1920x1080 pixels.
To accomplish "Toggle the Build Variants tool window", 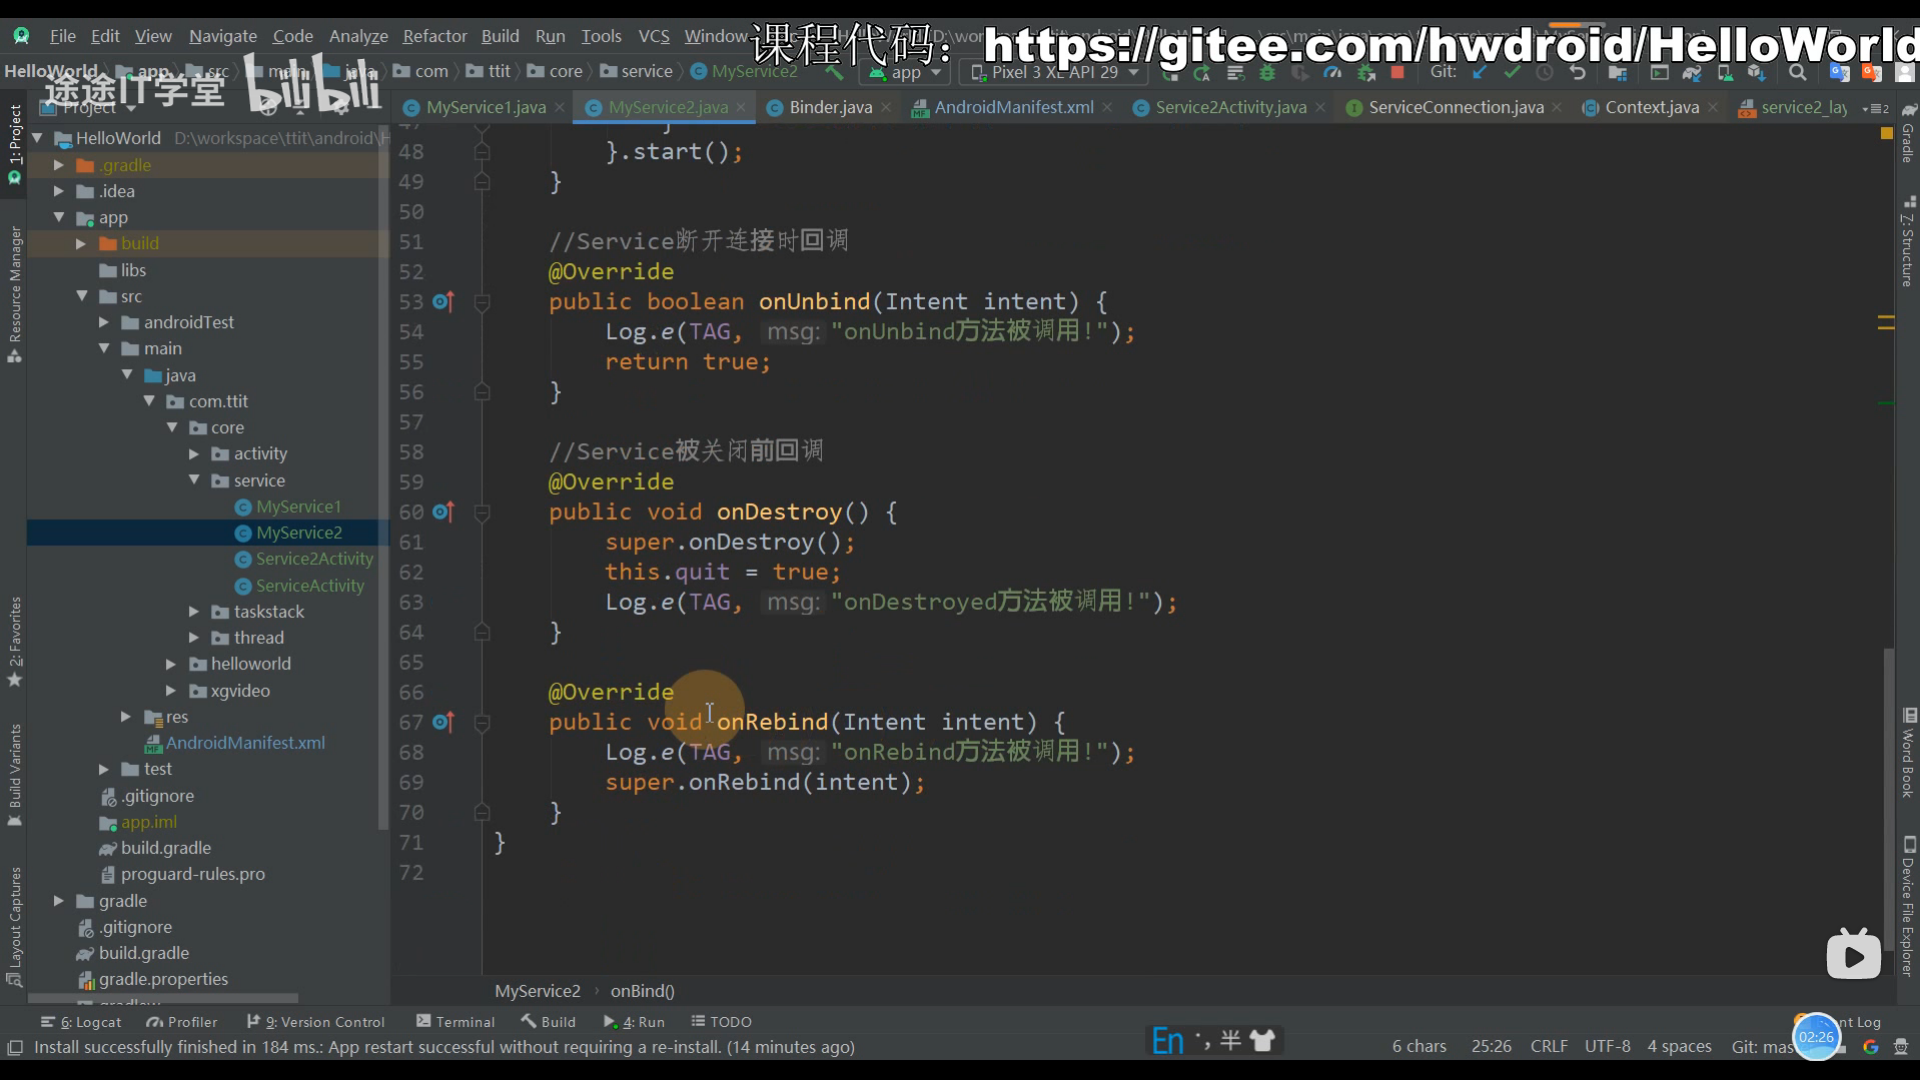I will (14, 774).
